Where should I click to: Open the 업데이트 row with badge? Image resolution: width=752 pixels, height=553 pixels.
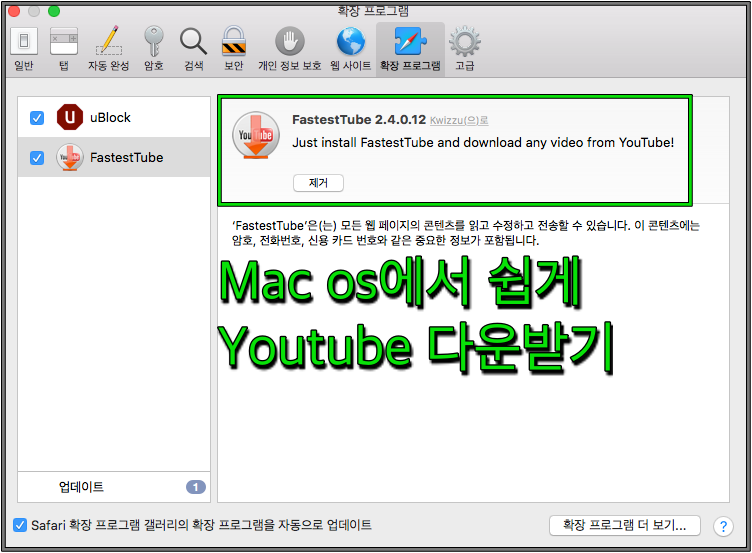(x=114, y=487)
